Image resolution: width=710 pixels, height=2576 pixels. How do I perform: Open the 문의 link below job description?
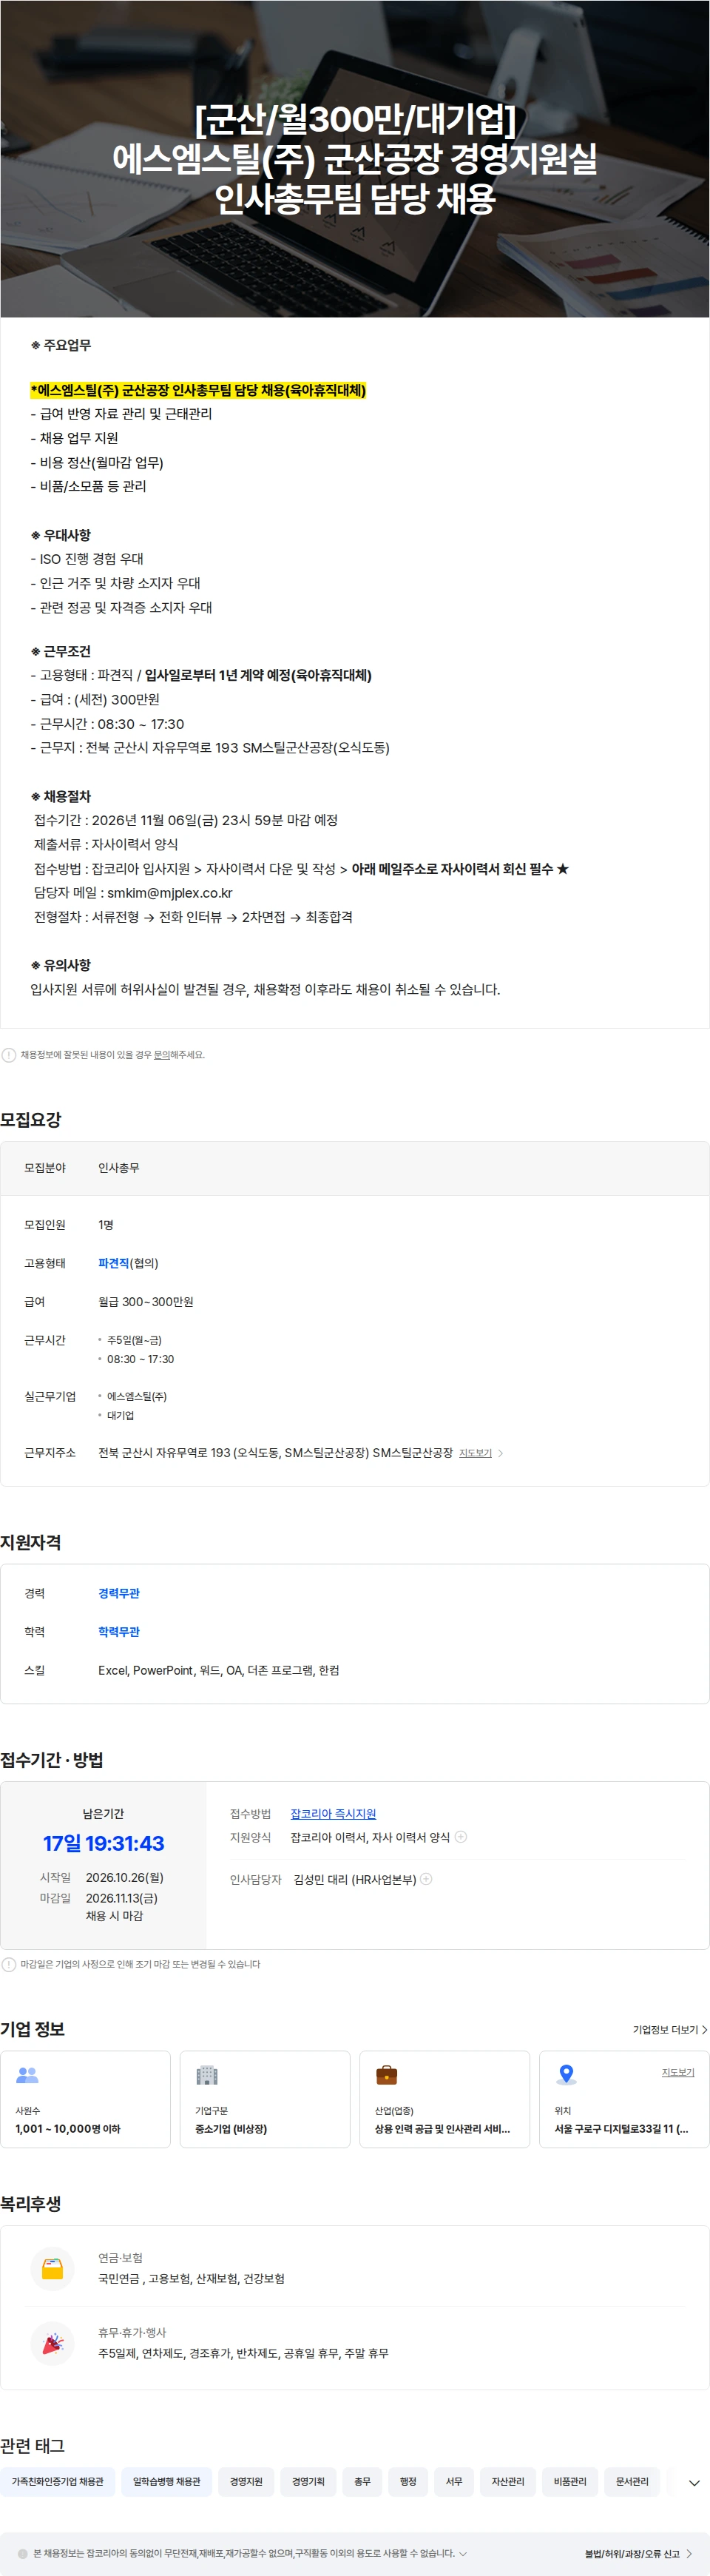click(161, 1055)
